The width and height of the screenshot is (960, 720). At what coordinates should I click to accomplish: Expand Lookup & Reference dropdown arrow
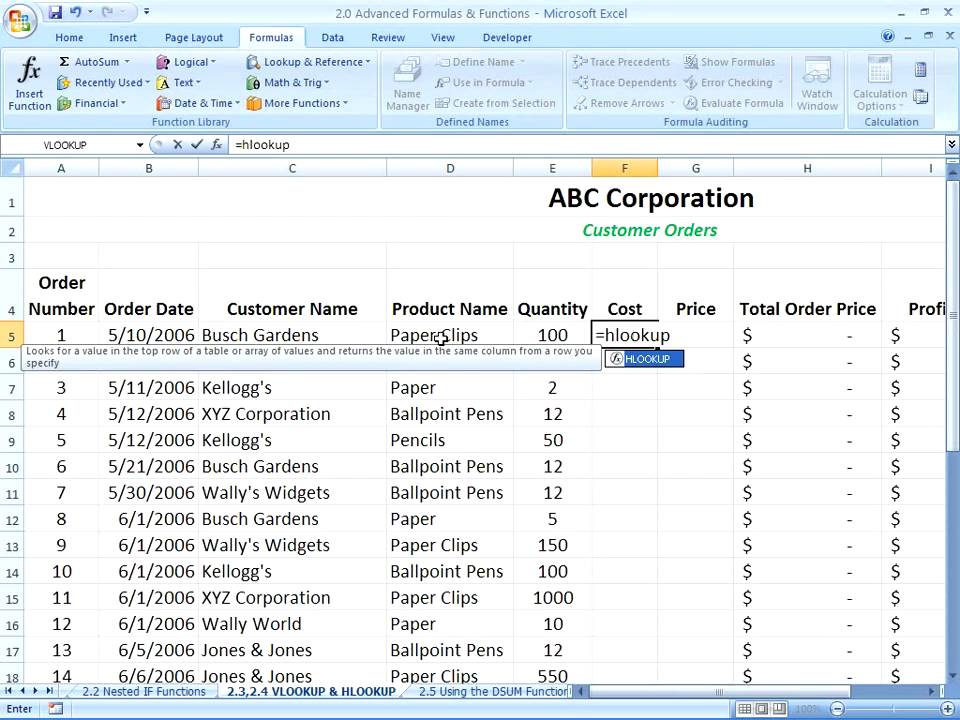tap(368, 62)
